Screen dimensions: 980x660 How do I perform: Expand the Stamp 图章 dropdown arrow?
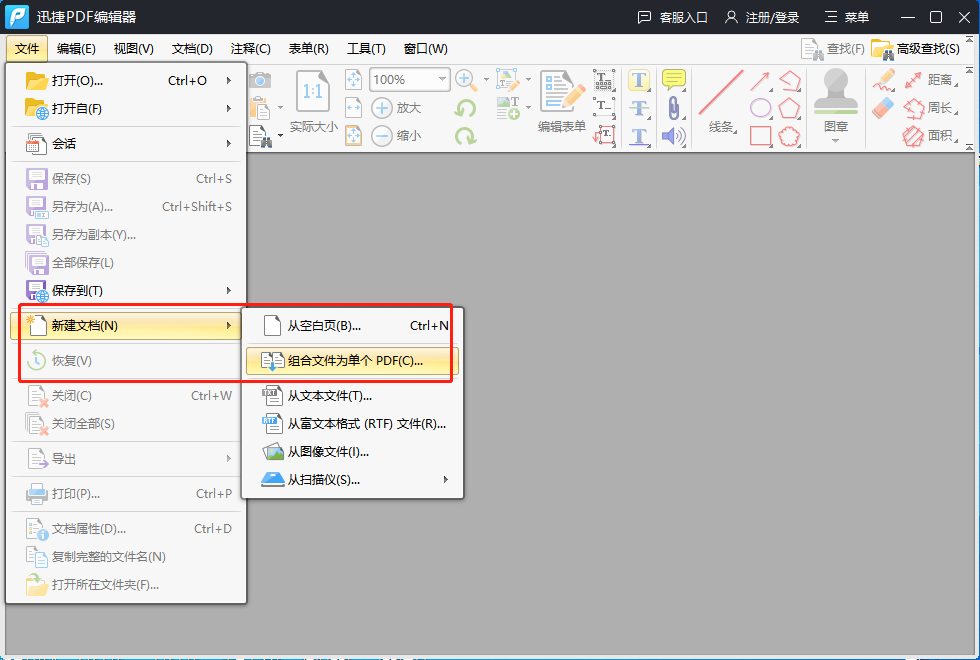coord(836,141)
